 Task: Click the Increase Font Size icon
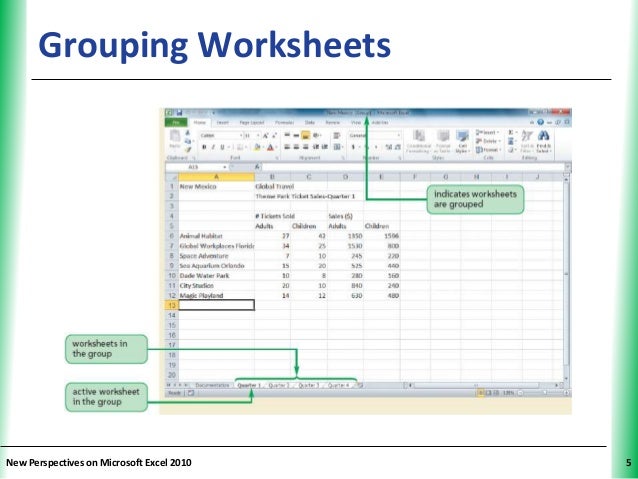click(x=265, y=136)
